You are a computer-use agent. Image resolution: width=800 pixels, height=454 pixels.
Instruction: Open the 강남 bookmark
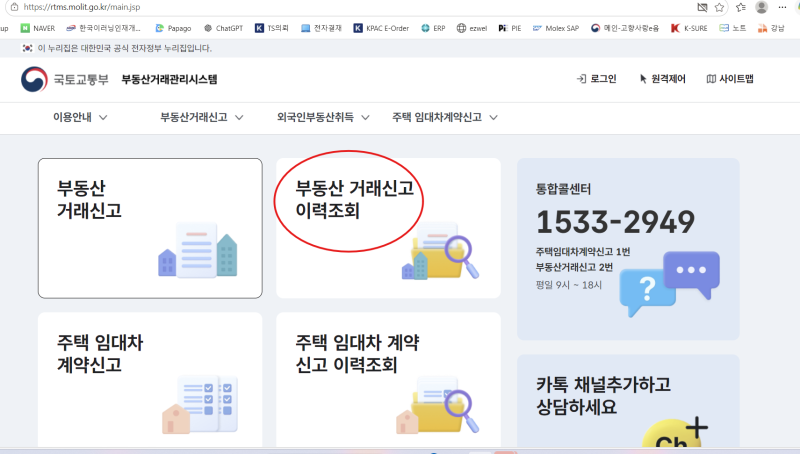point(771,28)
